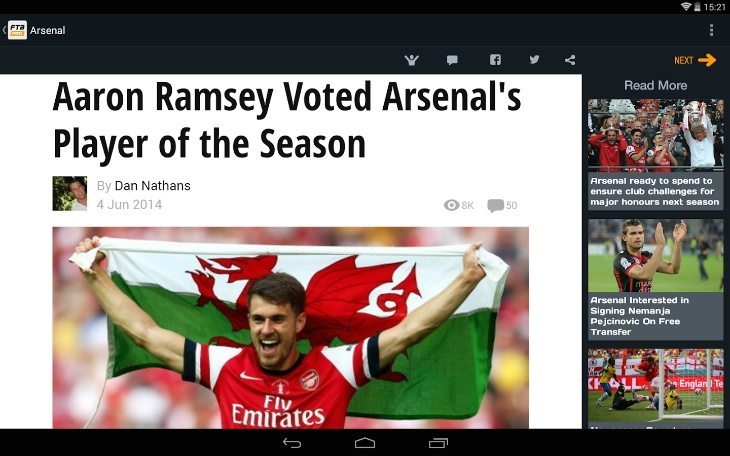Open comments via toolbar speech bubble

452,60
